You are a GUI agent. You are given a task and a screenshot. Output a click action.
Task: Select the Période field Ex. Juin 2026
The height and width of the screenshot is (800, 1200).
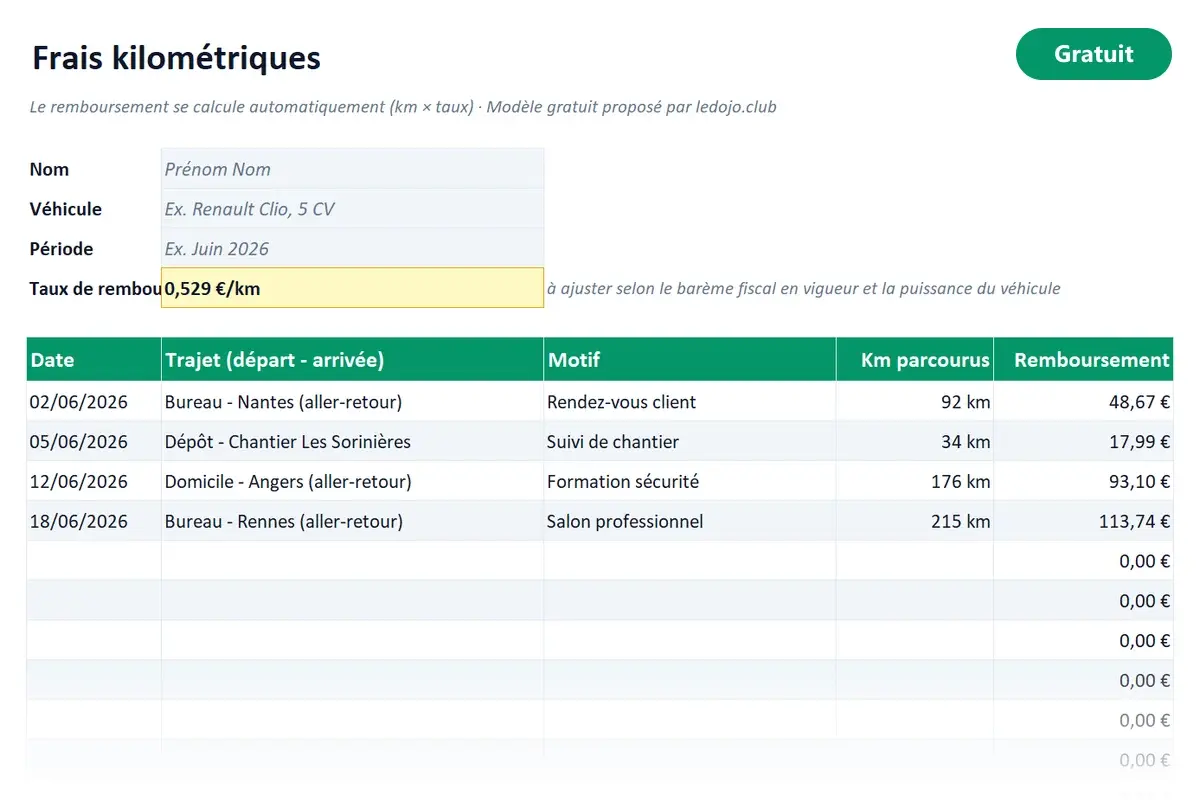coord(352,249)
